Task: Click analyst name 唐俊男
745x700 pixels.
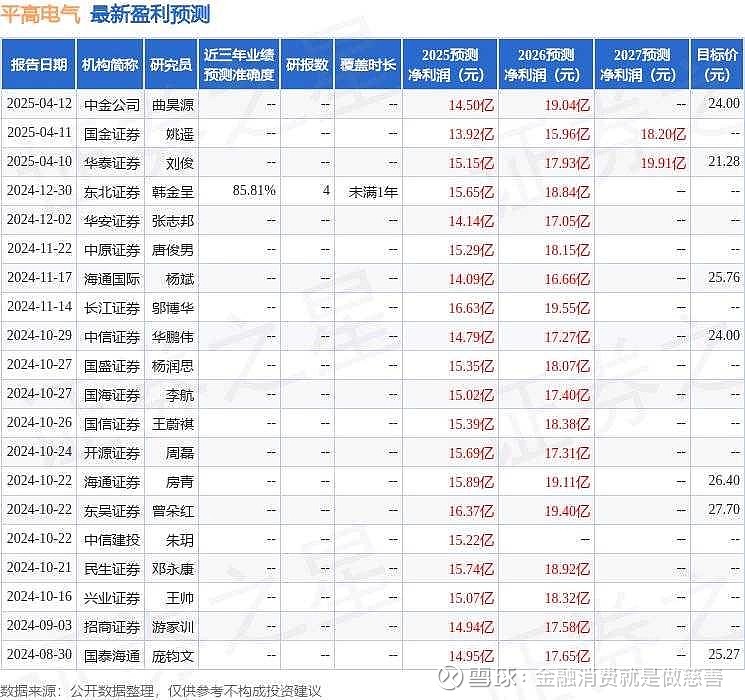Action: (x=173, y=250)
